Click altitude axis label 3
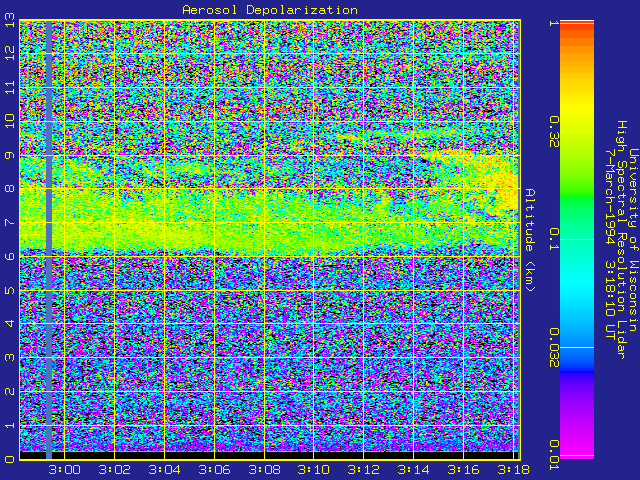The height and width of the screenshot is (480, 640). 10,358
